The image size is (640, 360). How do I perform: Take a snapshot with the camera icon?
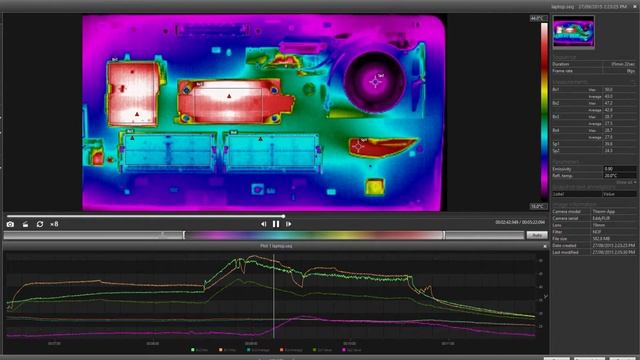(10, 224)
